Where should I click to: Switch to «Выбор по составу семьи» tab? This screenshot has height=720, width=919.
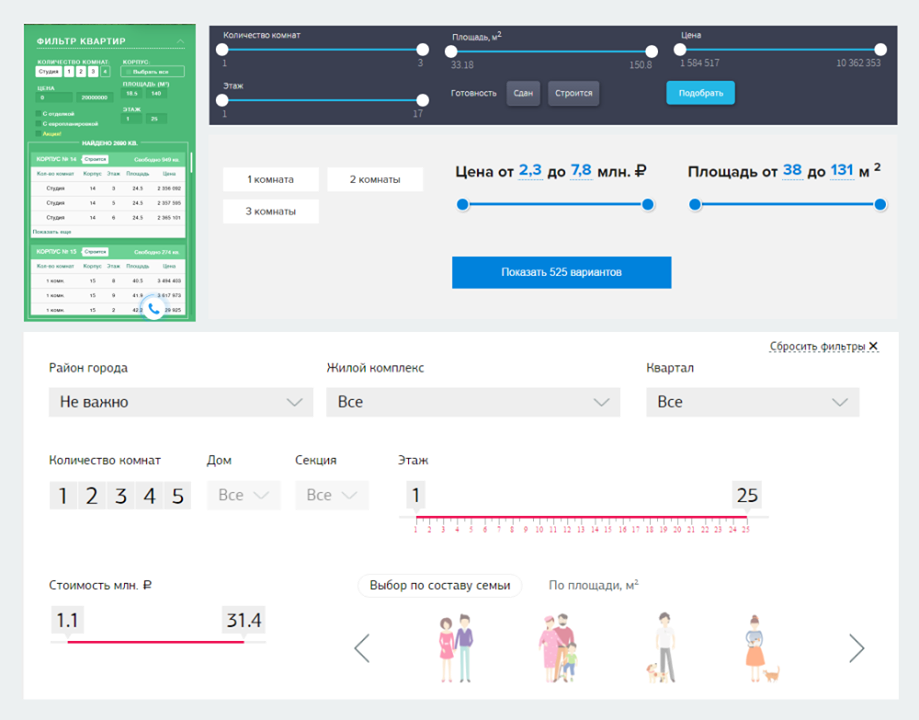tap(440, 585)
